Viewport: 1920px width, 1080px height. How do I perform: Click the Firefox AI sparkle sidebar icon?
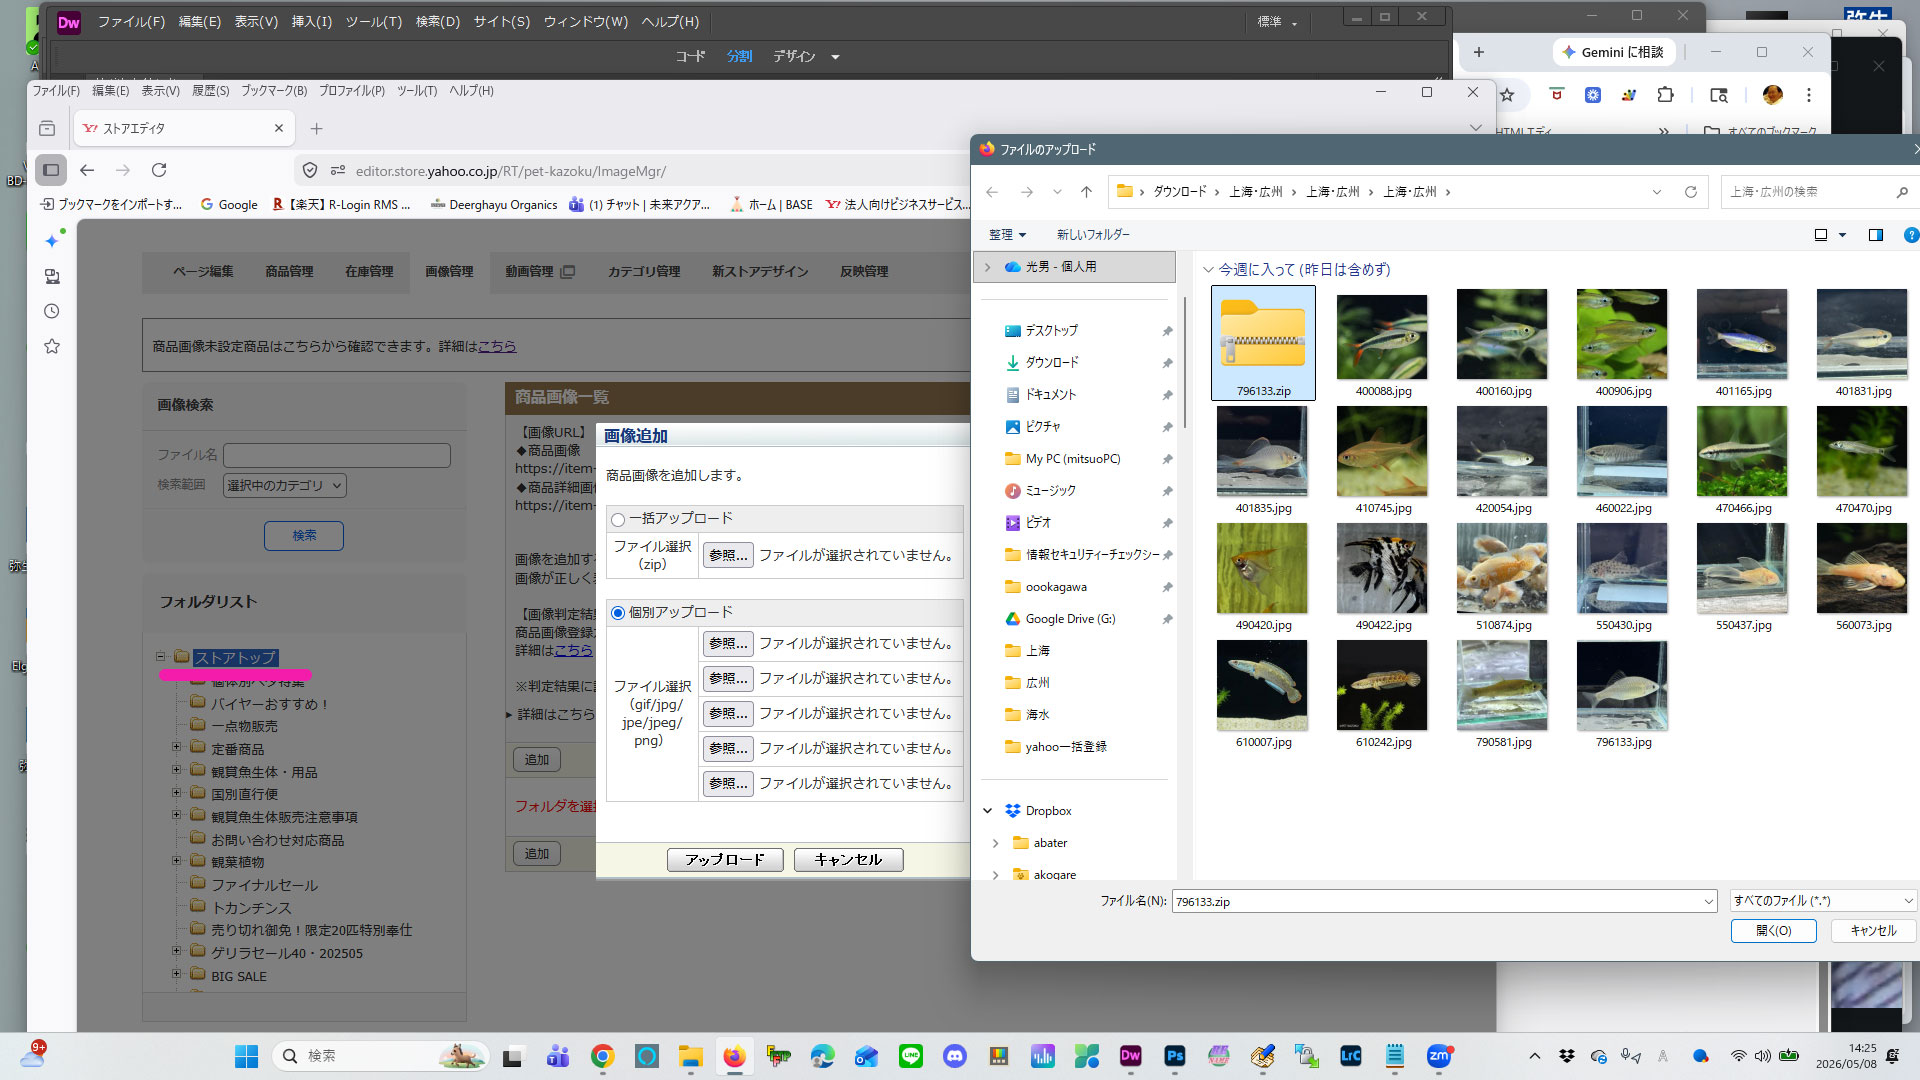[52, 241]
